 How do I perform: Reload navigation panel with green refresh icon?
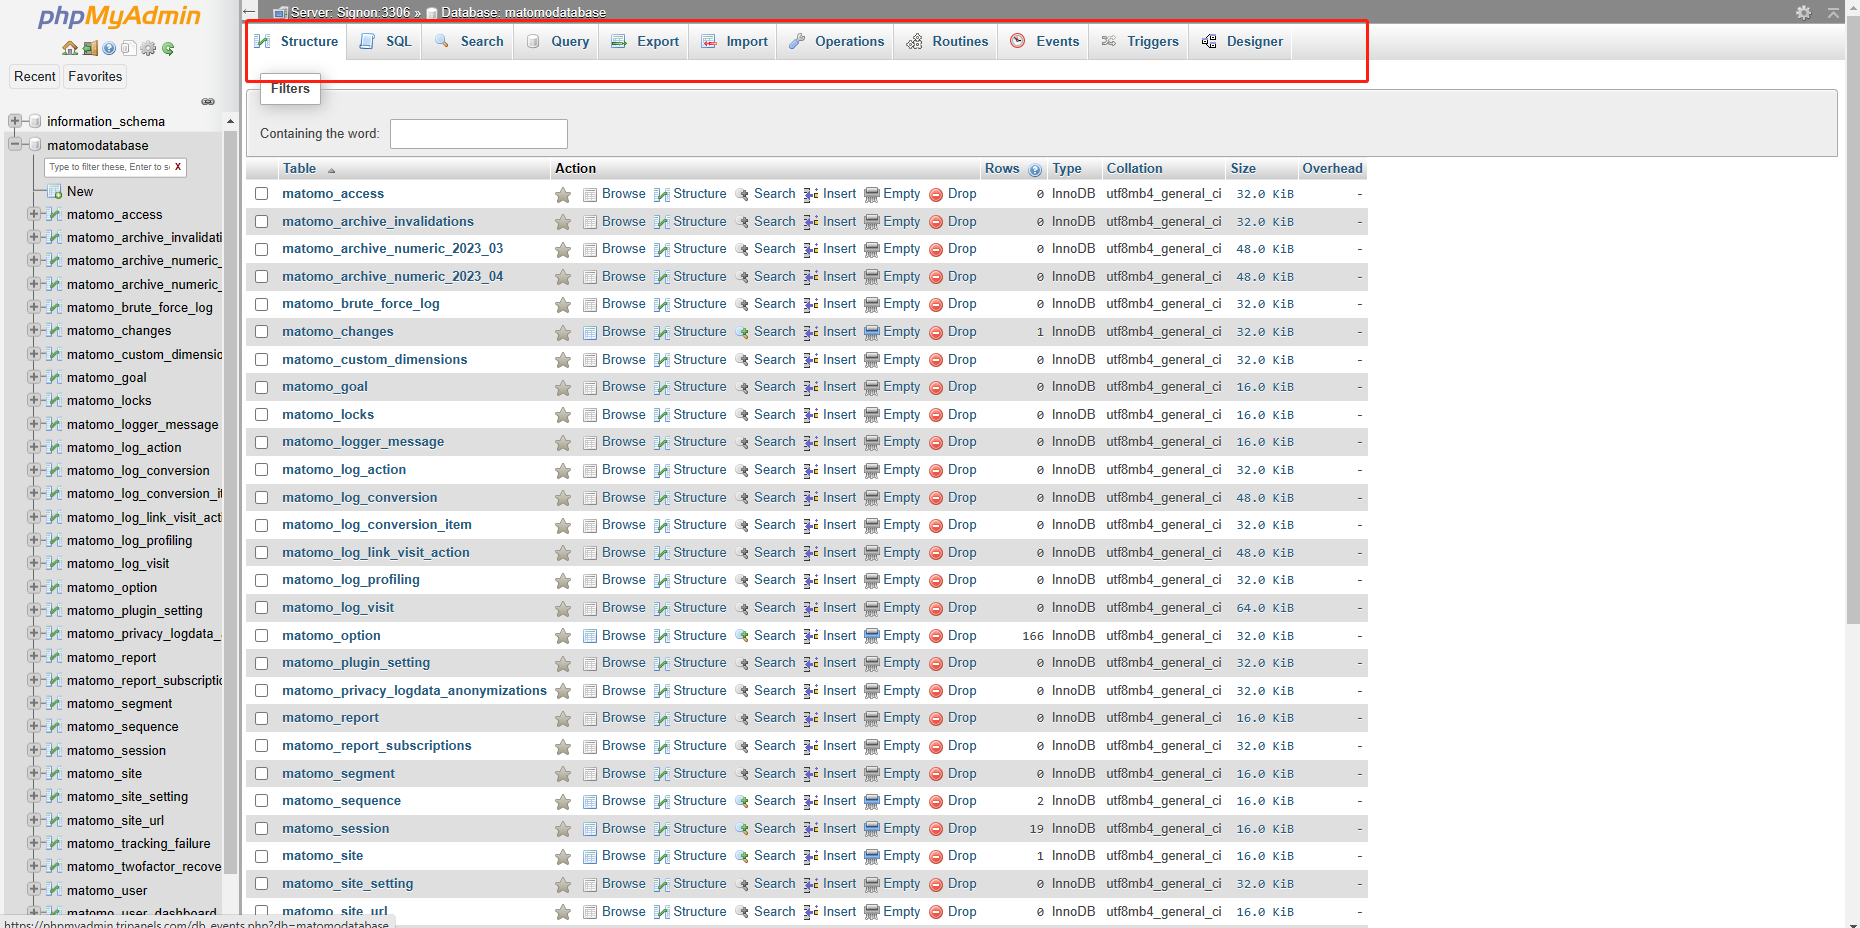[168, 48]
